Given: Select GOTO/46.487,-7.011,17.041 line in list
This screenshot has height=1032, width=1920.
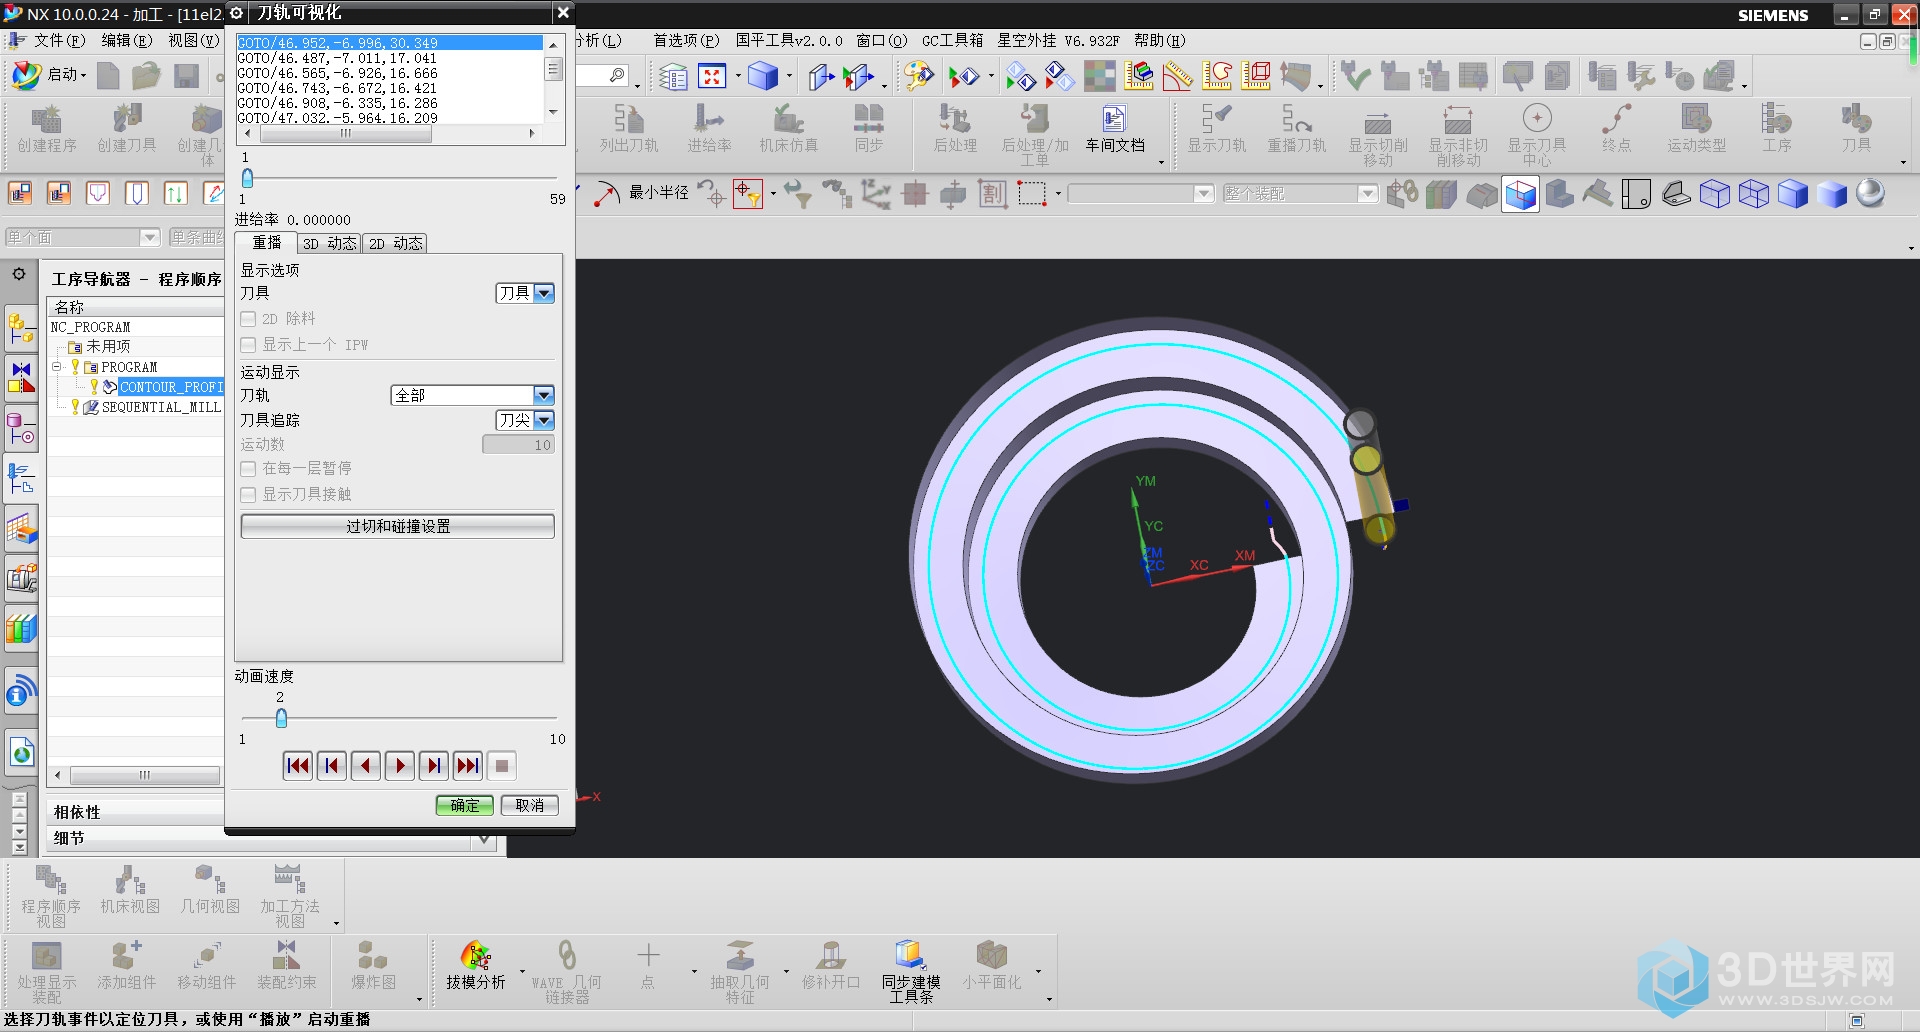Looking at the screenshot, I should click(337, 58).
